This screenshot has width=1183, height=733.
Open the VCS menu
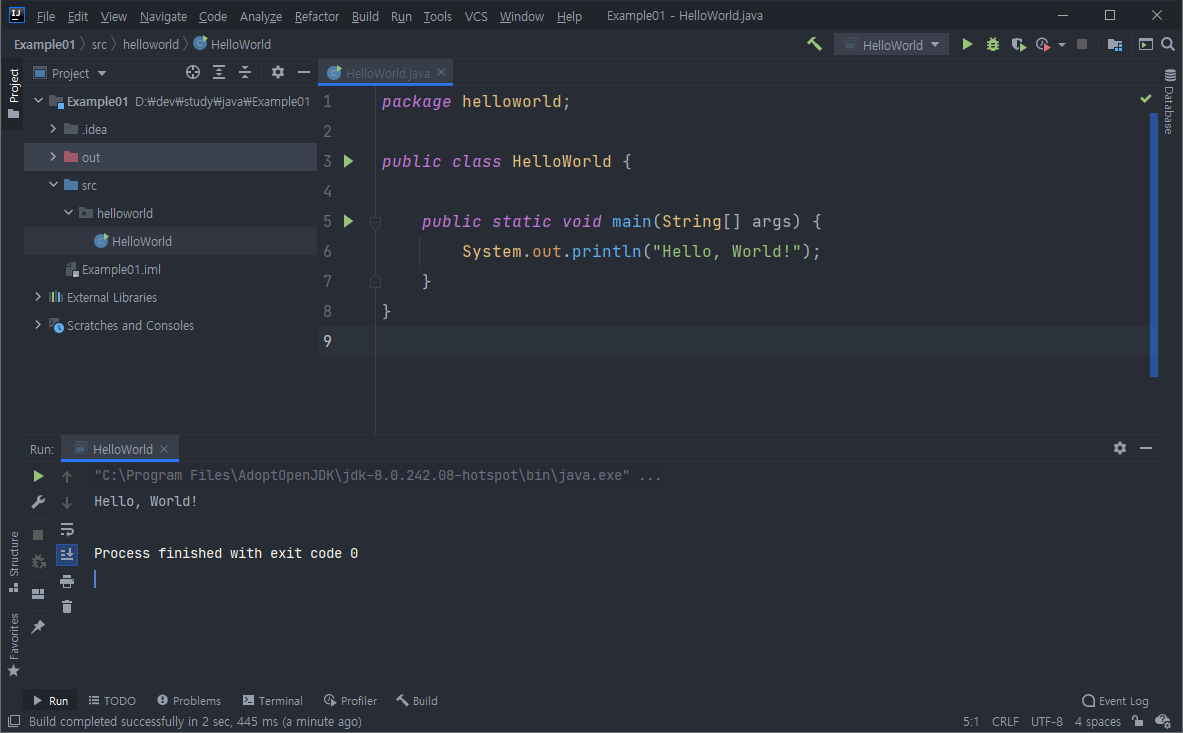[476, 16]
